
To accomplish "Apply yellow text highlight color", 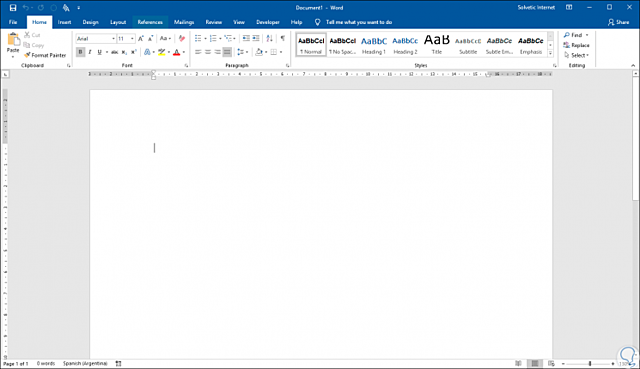I will (x=162, y=52).
